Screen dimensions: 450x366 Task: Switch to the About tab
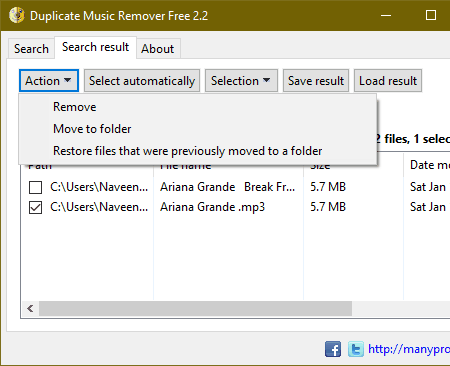pyautogui.click(x=158, y=49)
